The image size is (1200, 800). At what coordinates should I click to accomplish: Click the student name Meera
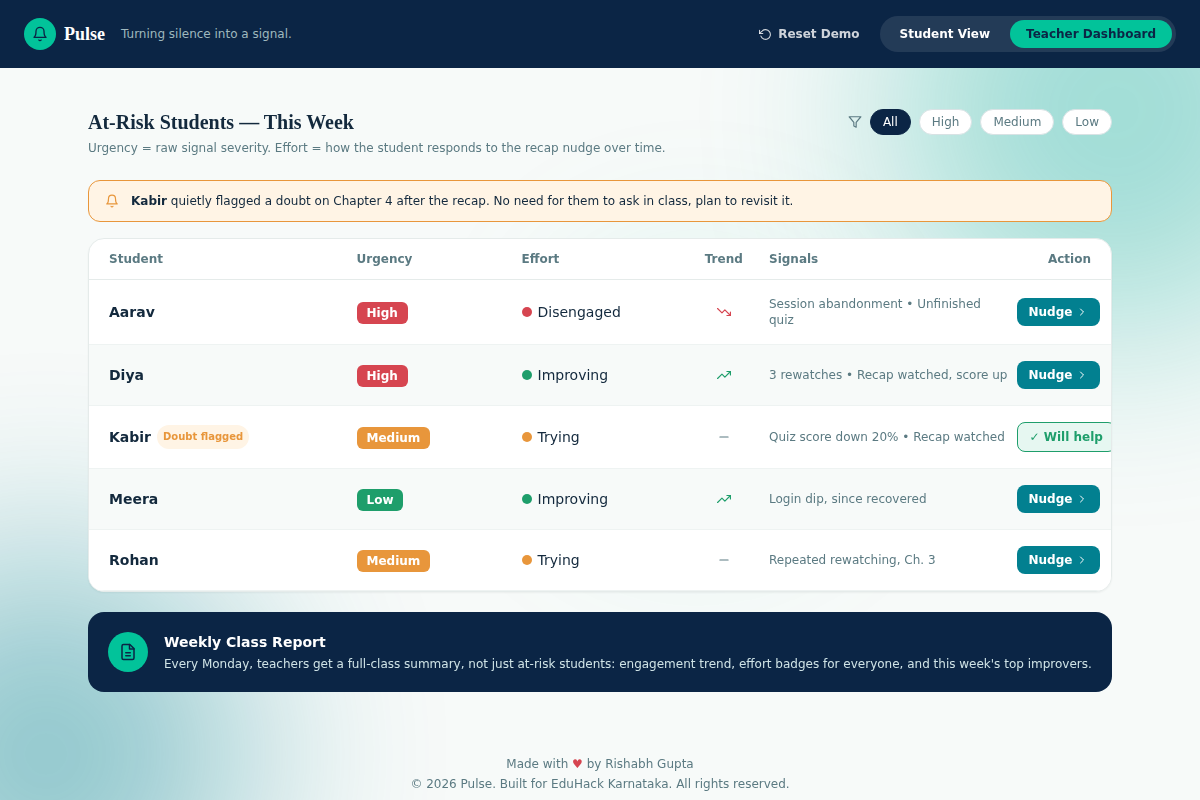133,499
